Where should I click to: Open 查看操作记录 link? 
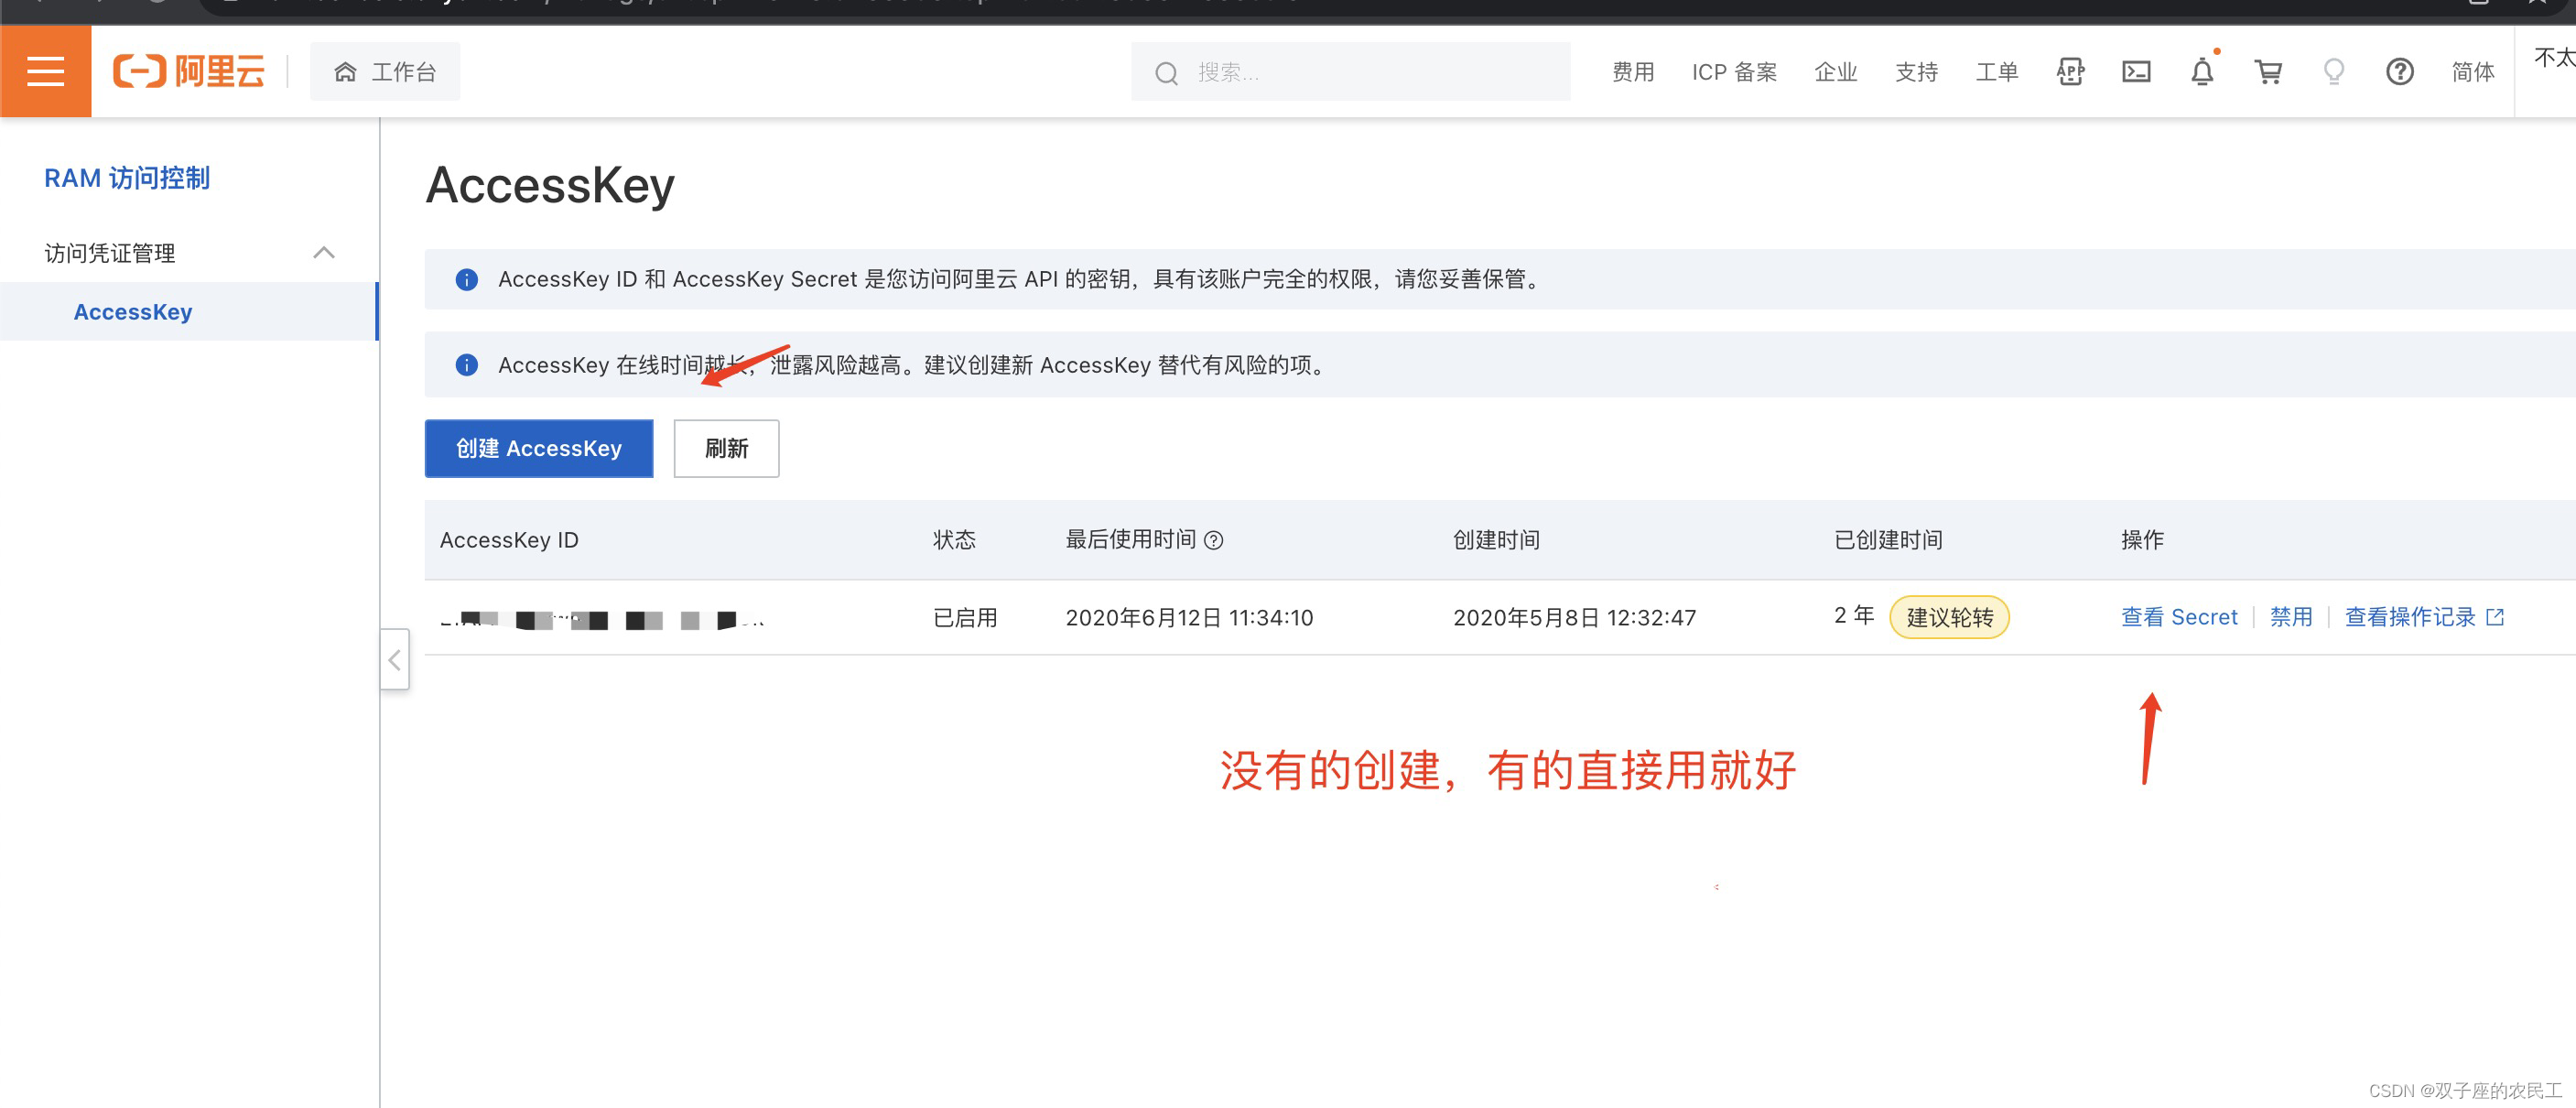click(2410, 617)
